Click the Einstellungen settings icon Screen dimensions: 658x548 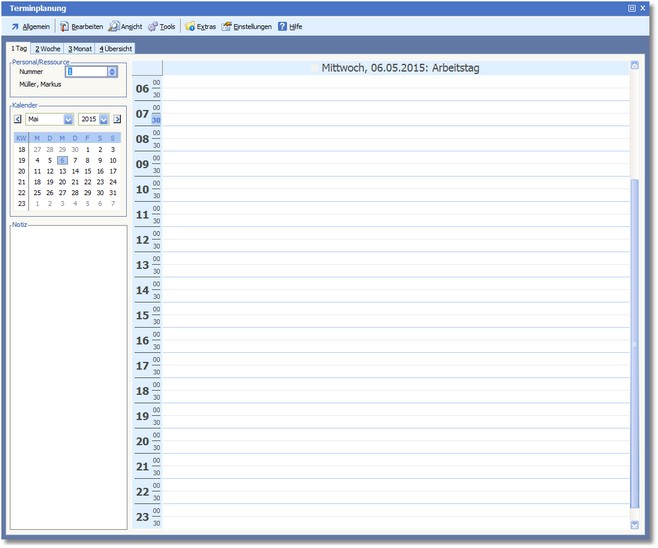coord(227,27)
